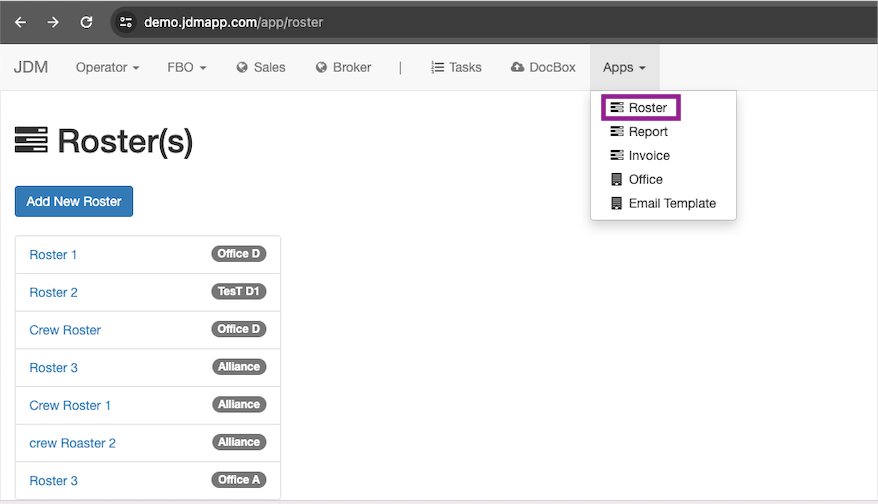Open Email Template from Apps menu
This screenshot has height=504, width=878.
(x=671, y=204)
